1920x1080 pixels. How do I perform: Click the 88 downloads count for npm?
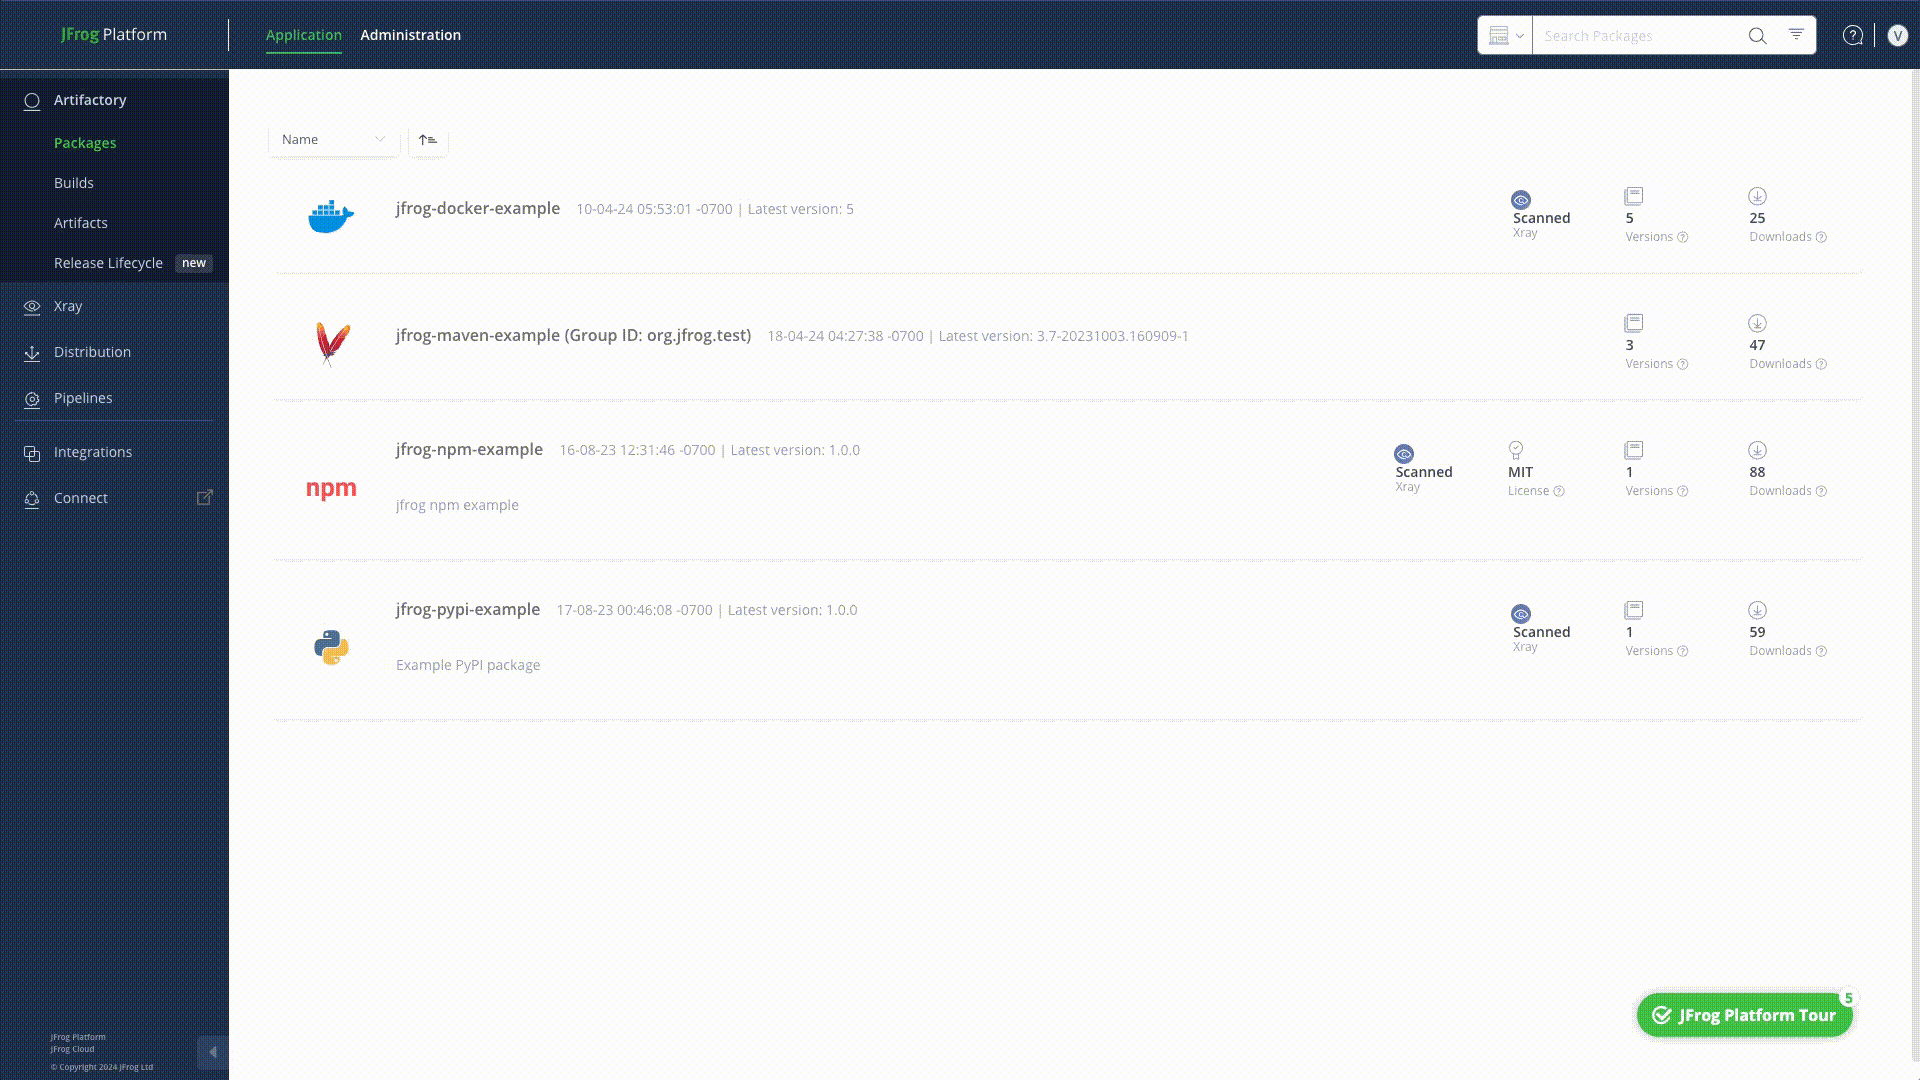point(1757,472)
